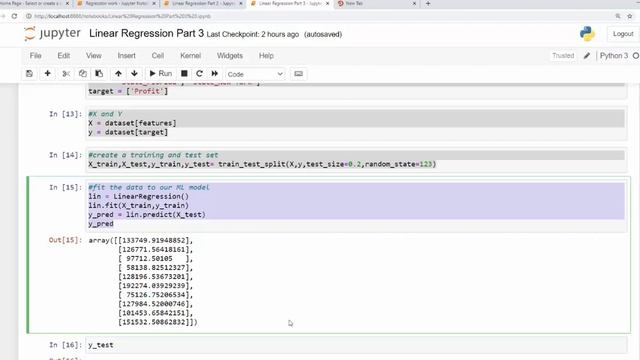Switch to Linear Regression Part 2 tab

click(203, 4)
